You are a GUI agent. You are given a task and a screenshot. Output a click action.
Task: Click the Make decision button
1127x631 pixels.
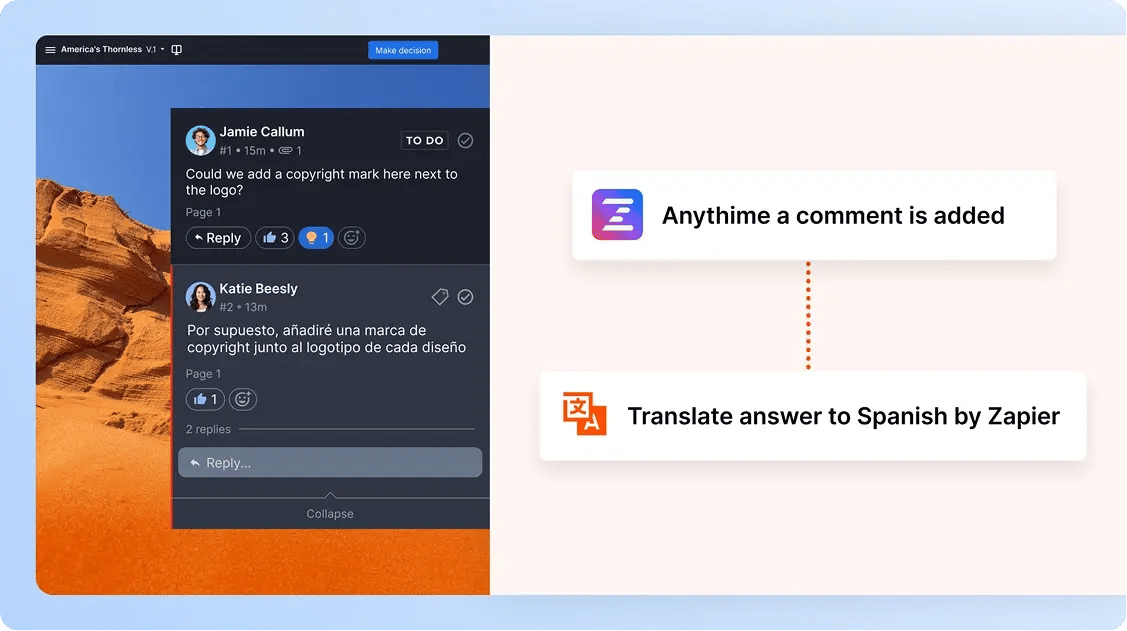point(402,49)
